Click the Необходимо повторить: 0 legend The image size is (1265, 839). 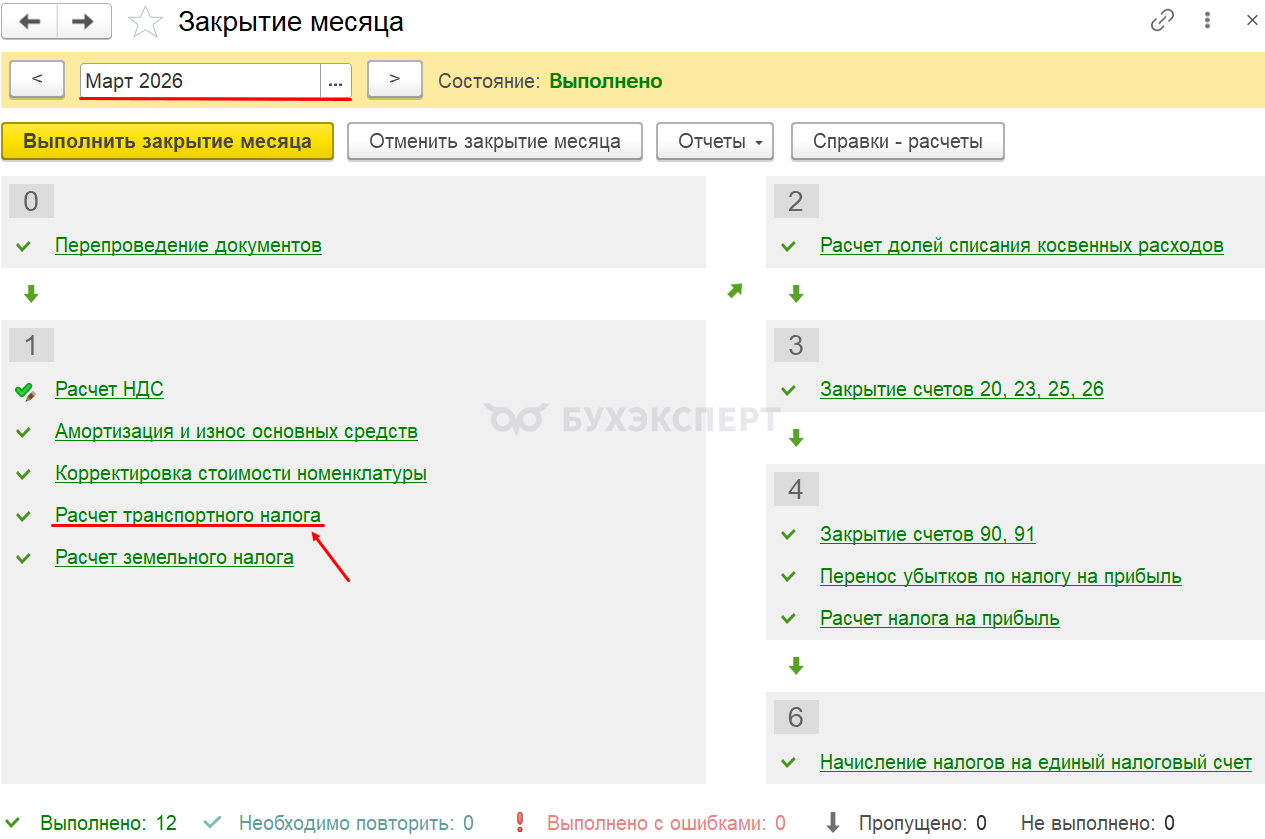(x=356, y=824)
